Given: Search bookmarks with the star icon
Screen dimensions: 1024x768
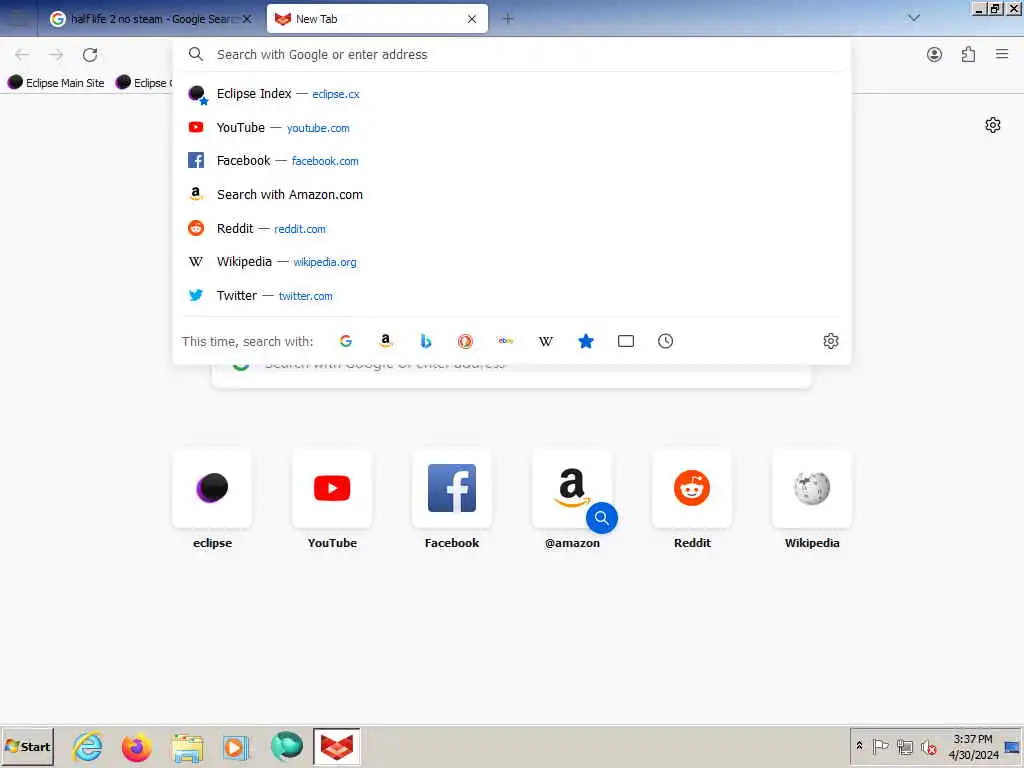Looking at the screenshot, I should pos(586,341).
